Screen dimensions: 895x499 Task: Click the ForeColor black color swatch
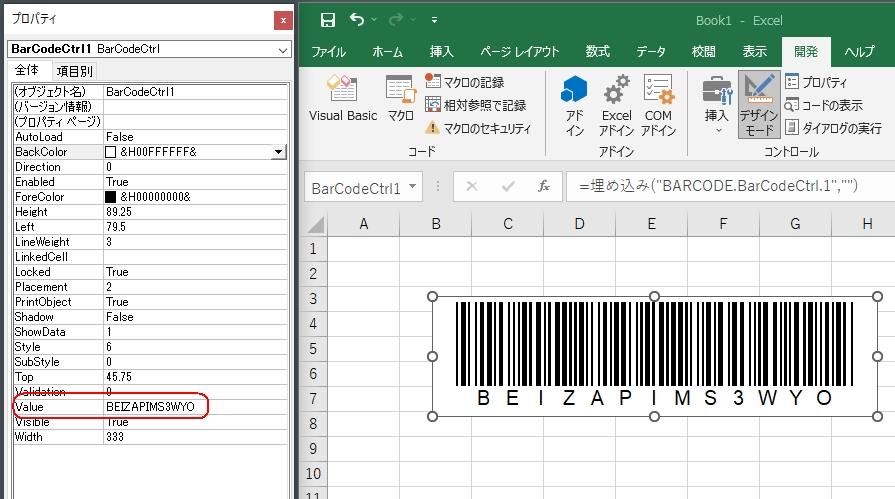pyautogui.click(x=111, y=197)
